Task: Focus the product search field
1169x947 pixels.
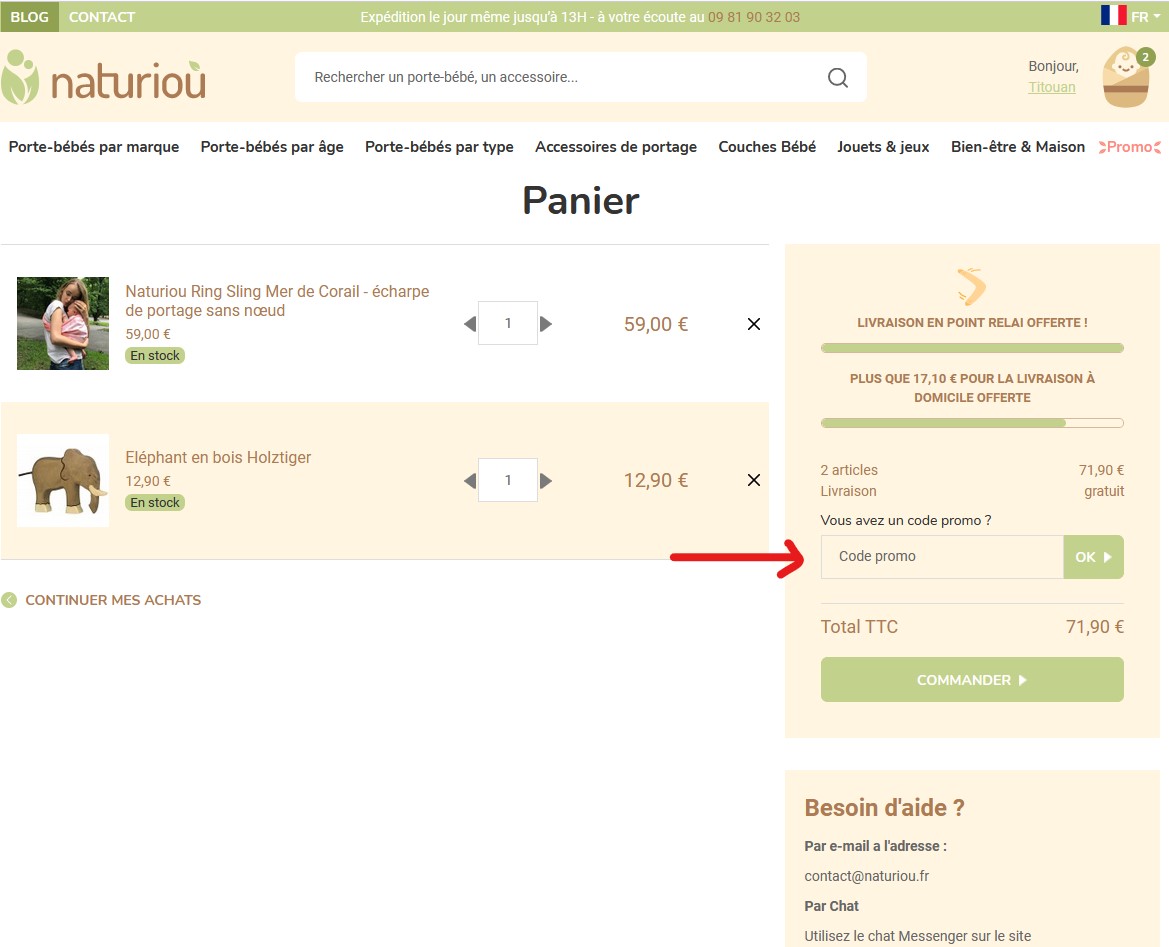Action: coord(581,78)
